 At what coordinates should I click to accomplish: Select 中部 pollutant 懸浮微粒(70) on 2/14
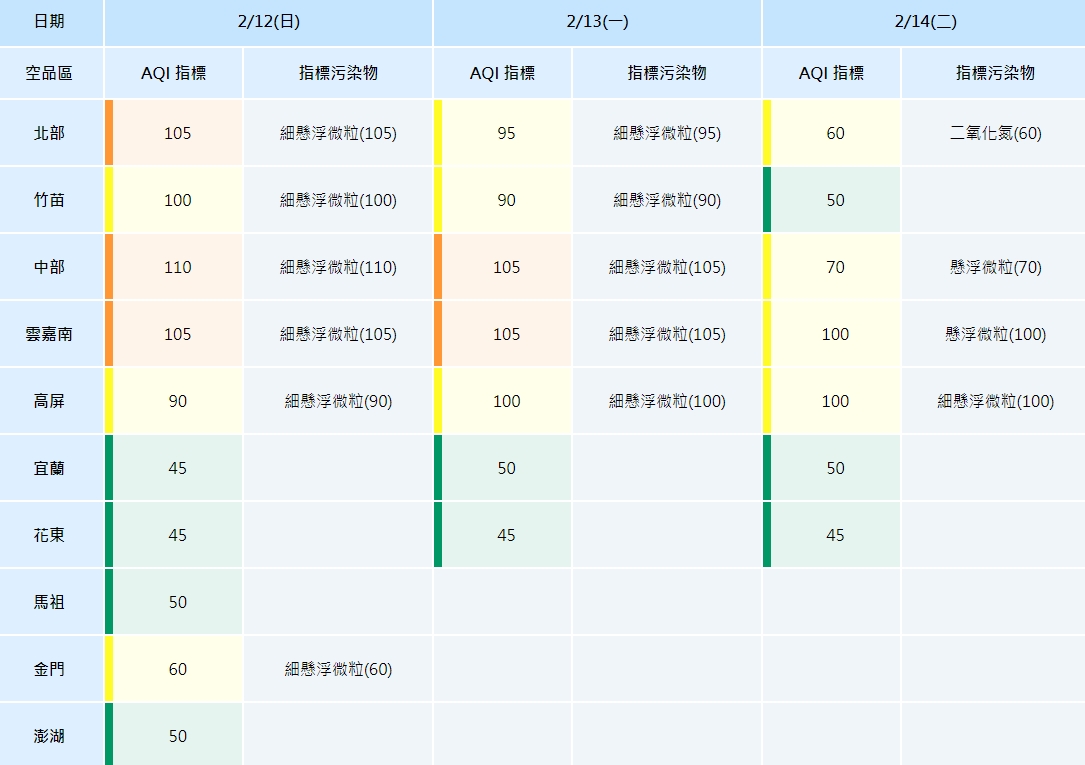(995, 267)
